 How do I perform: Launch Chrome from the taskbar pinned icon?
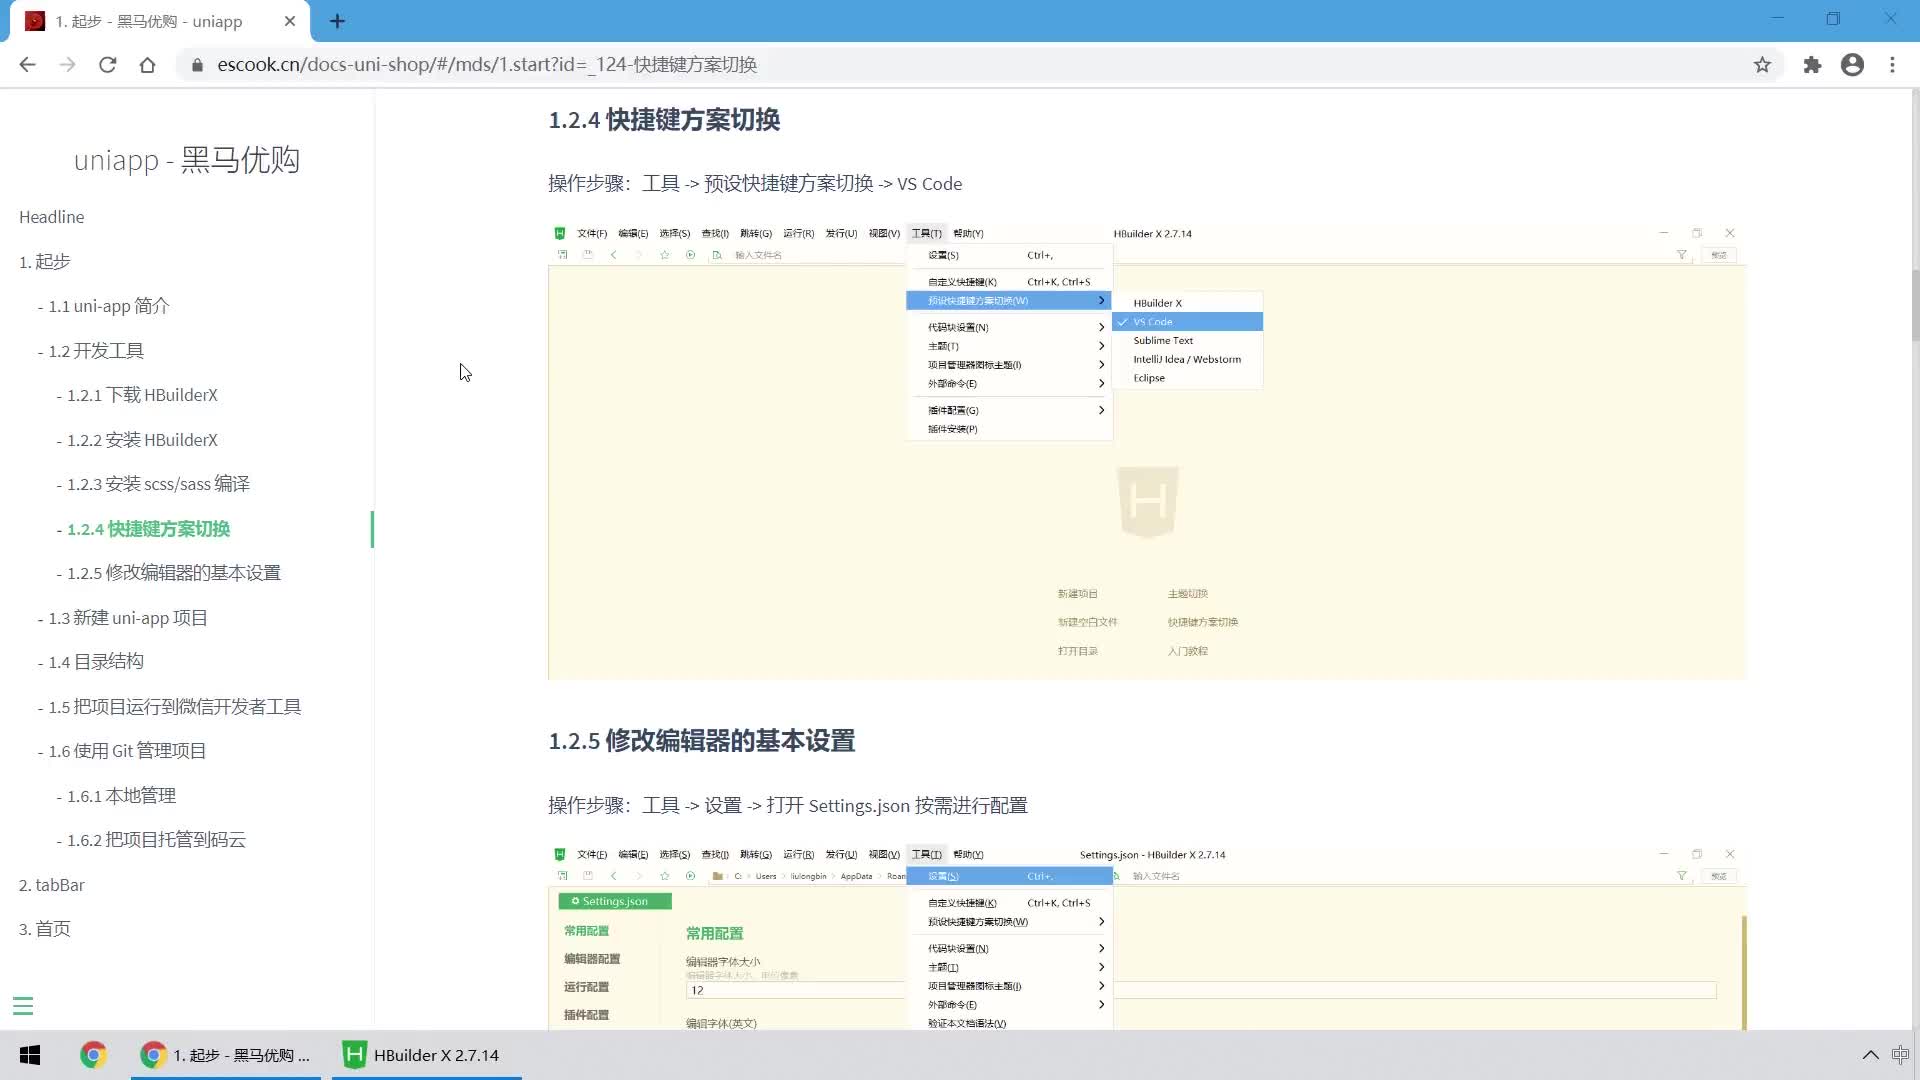click(x=93, y=1055)
